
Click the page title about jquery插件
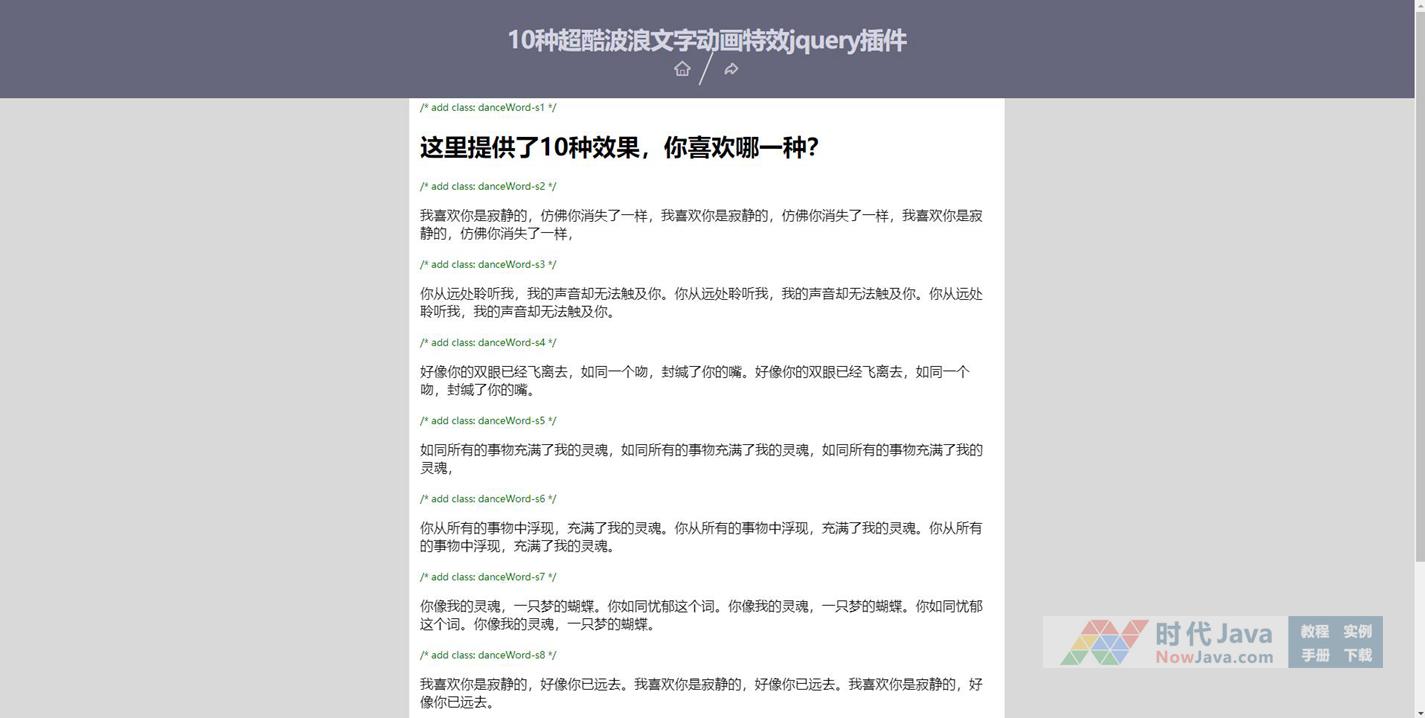point(706,40)
